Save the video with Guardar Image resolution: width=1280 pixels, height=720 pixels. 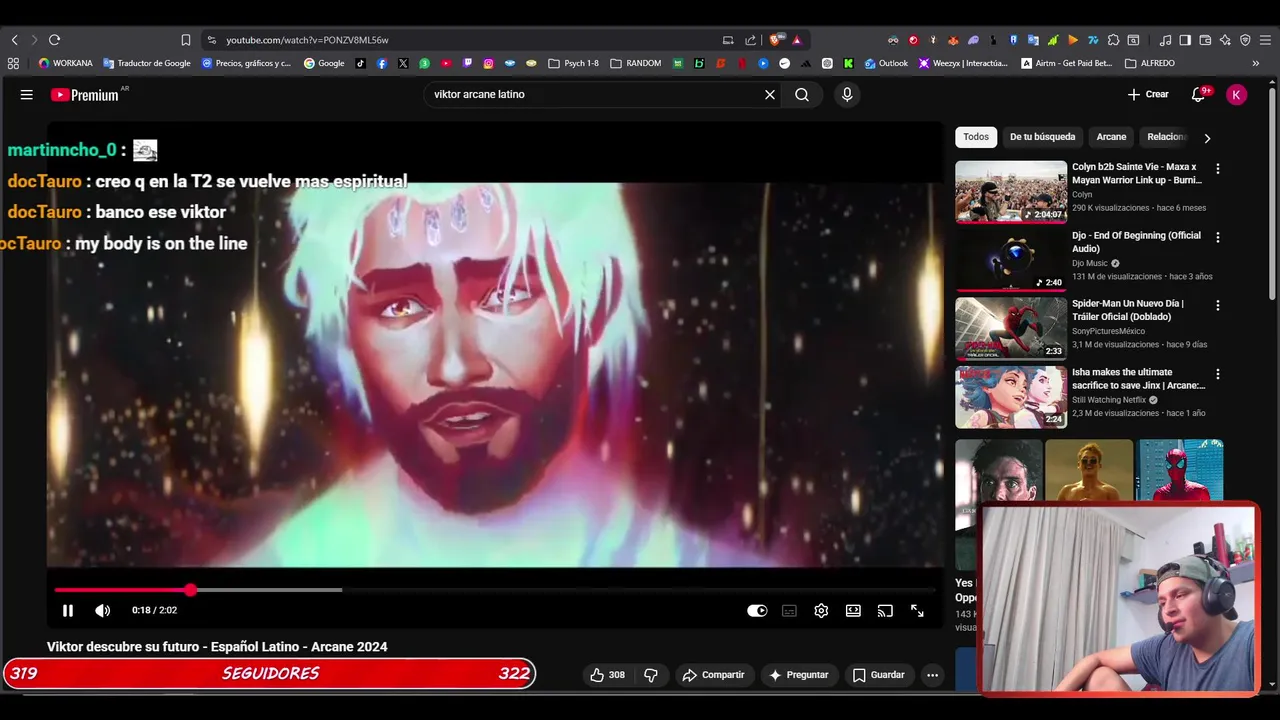click(878, 675)
